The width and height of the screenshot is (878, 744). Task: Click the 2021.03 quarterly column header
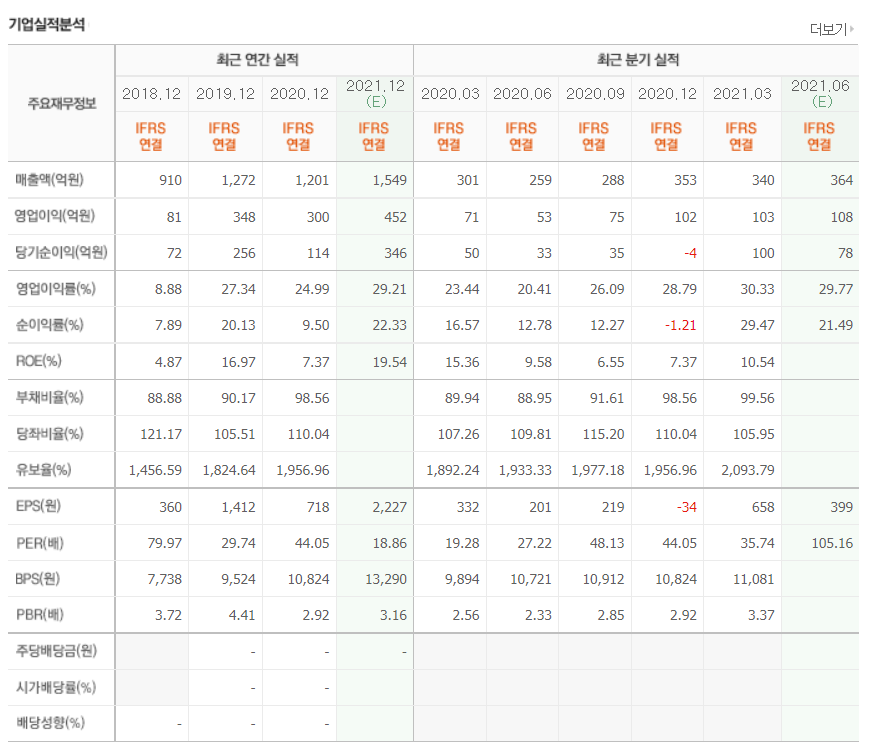(x=742, y=93)
